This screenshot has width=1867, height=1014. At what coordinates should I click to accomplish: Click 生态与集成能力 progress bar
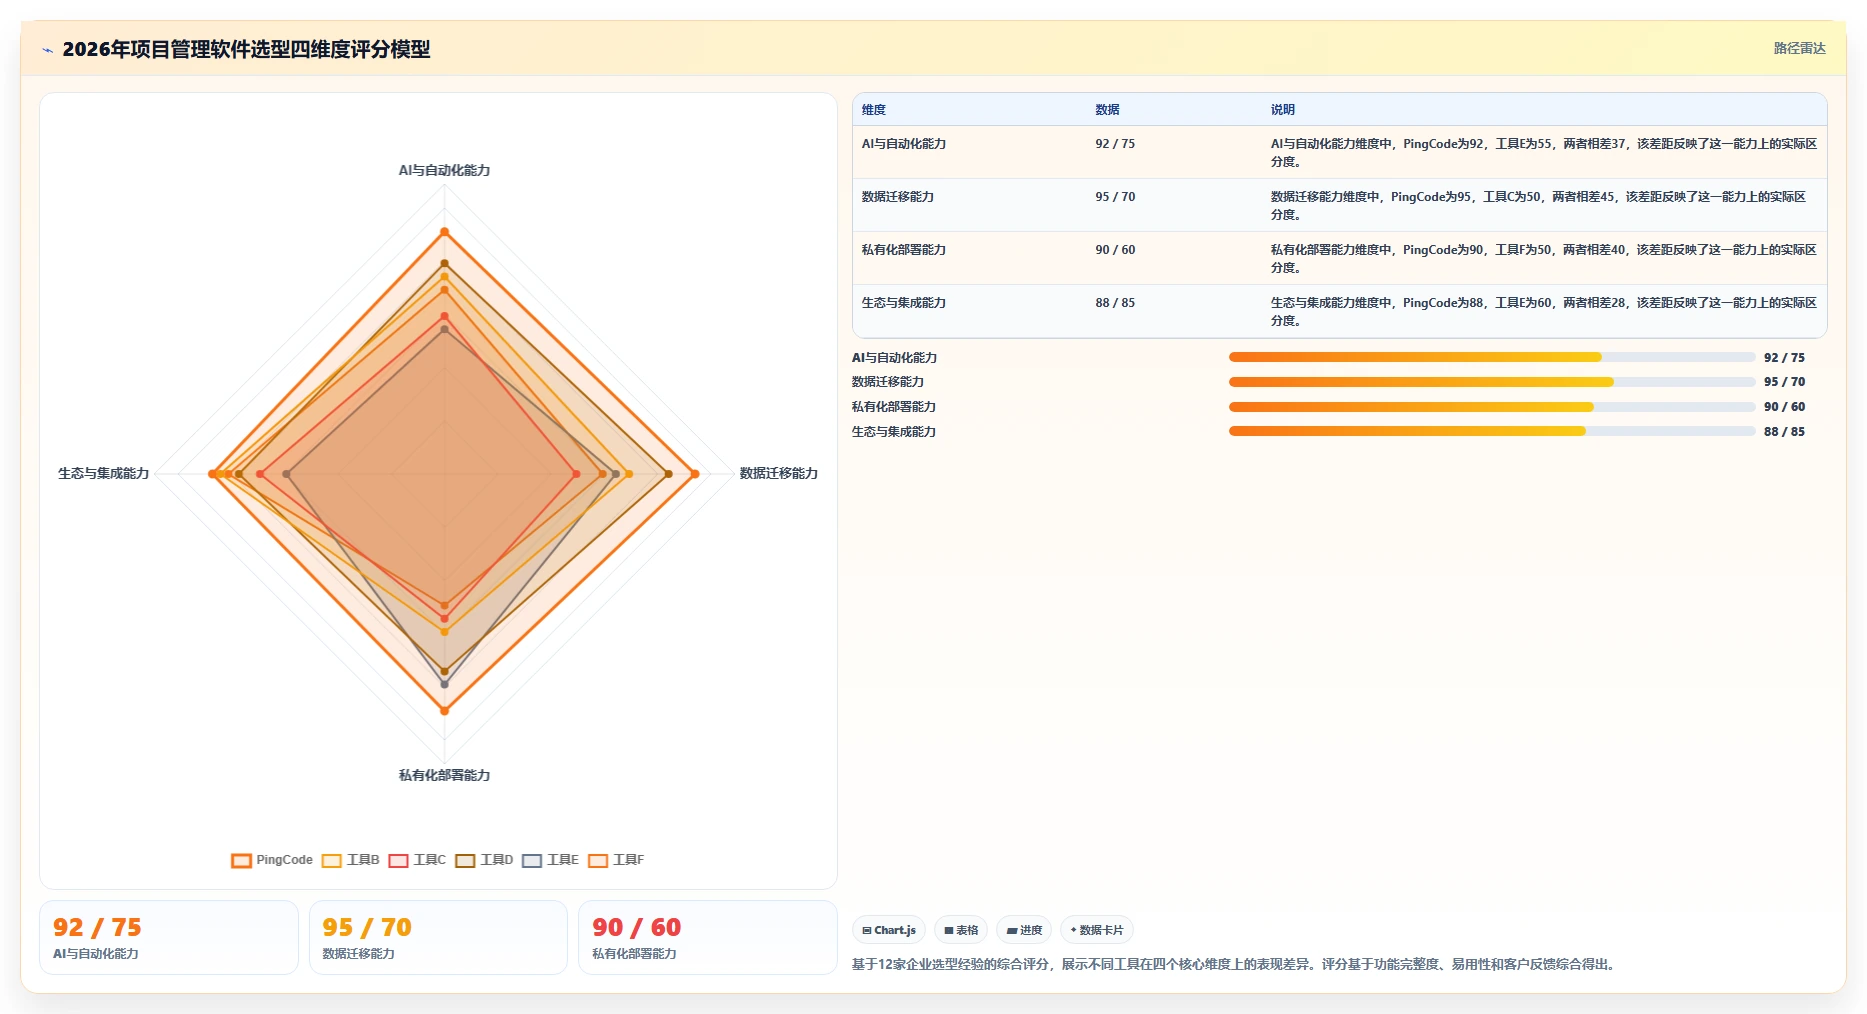pyautogui.click(x=1492, y=431)
